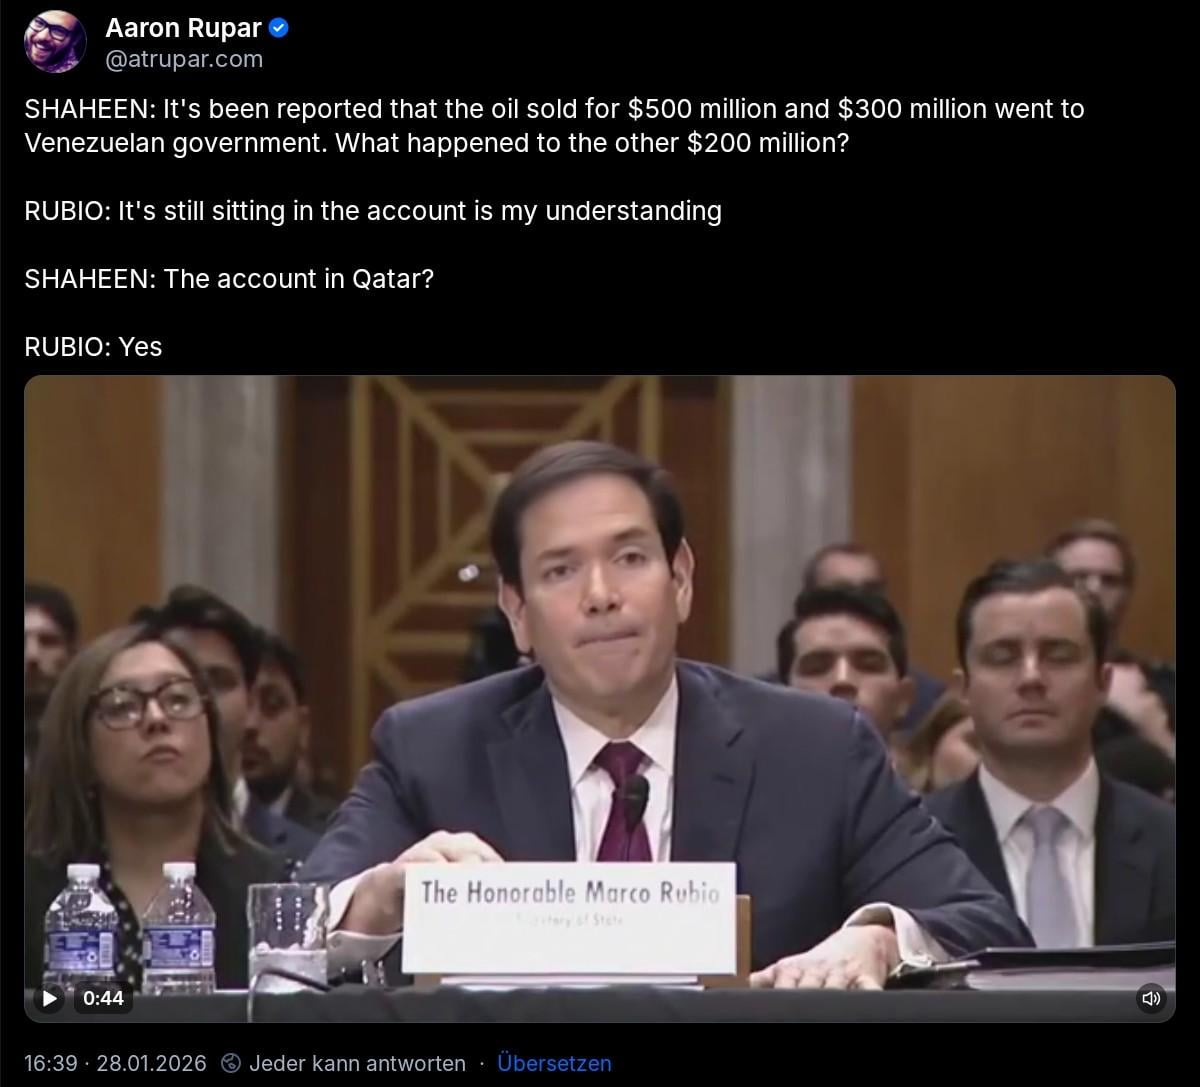
Task: Click the "RUBIO: Yes" line
Action: (x=93, y=347)
